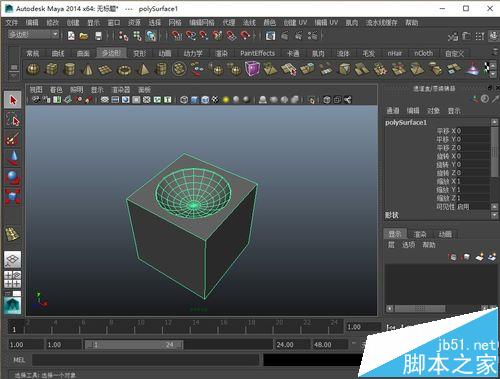Create a polygon cylinder from the shelf
Image resolution: width=500 pixels, height=379 pixels.
click(x=69, y=69)
